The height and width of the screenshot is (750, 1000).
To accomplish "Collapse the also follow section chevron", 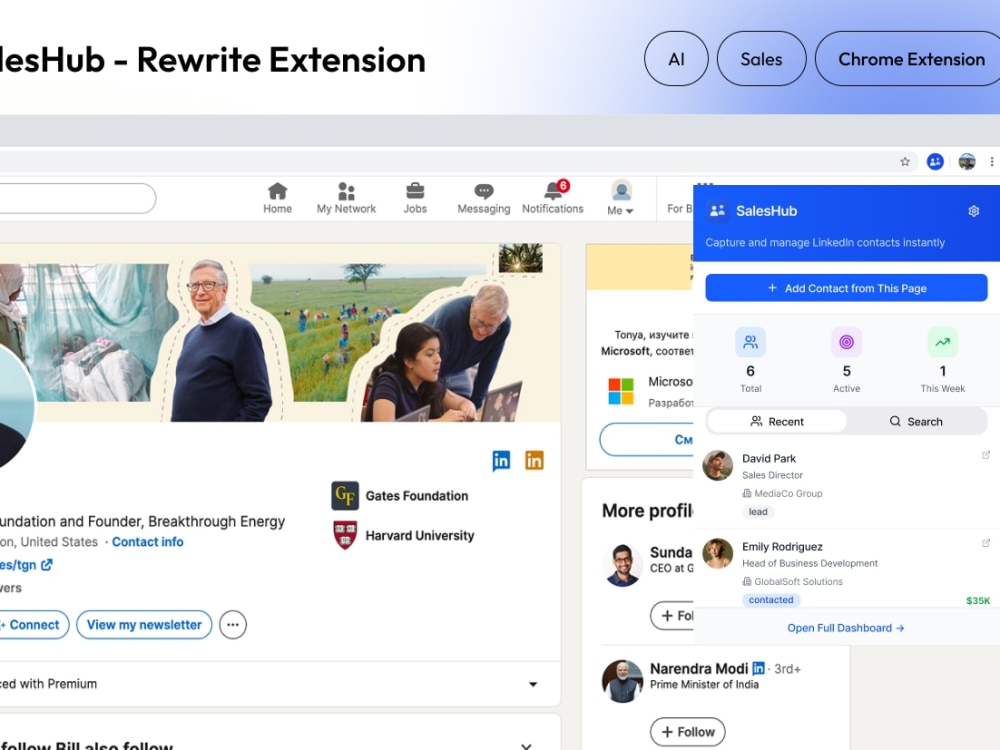I will [x=526, y=746].
